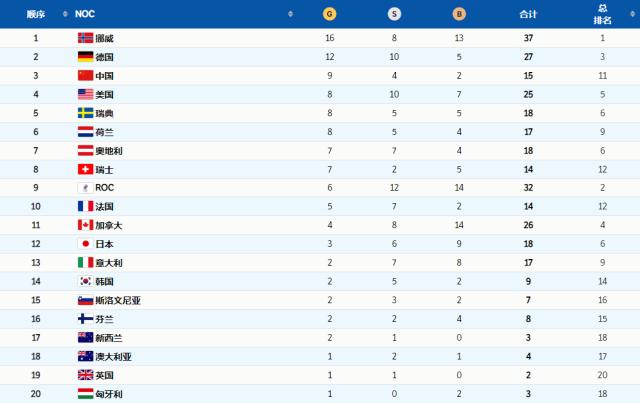The height and width of the screenshot is (403, 640).
Task: Click the Switzerland flag icon
Action: point(85,169)
